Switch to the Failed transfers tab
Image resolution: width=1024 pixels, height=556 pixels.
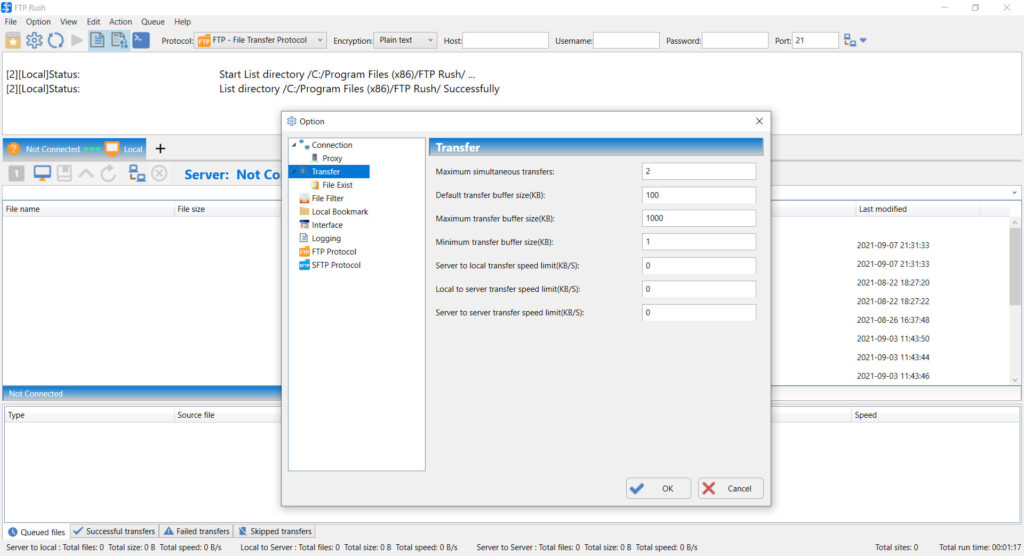(x=197, y=531)
